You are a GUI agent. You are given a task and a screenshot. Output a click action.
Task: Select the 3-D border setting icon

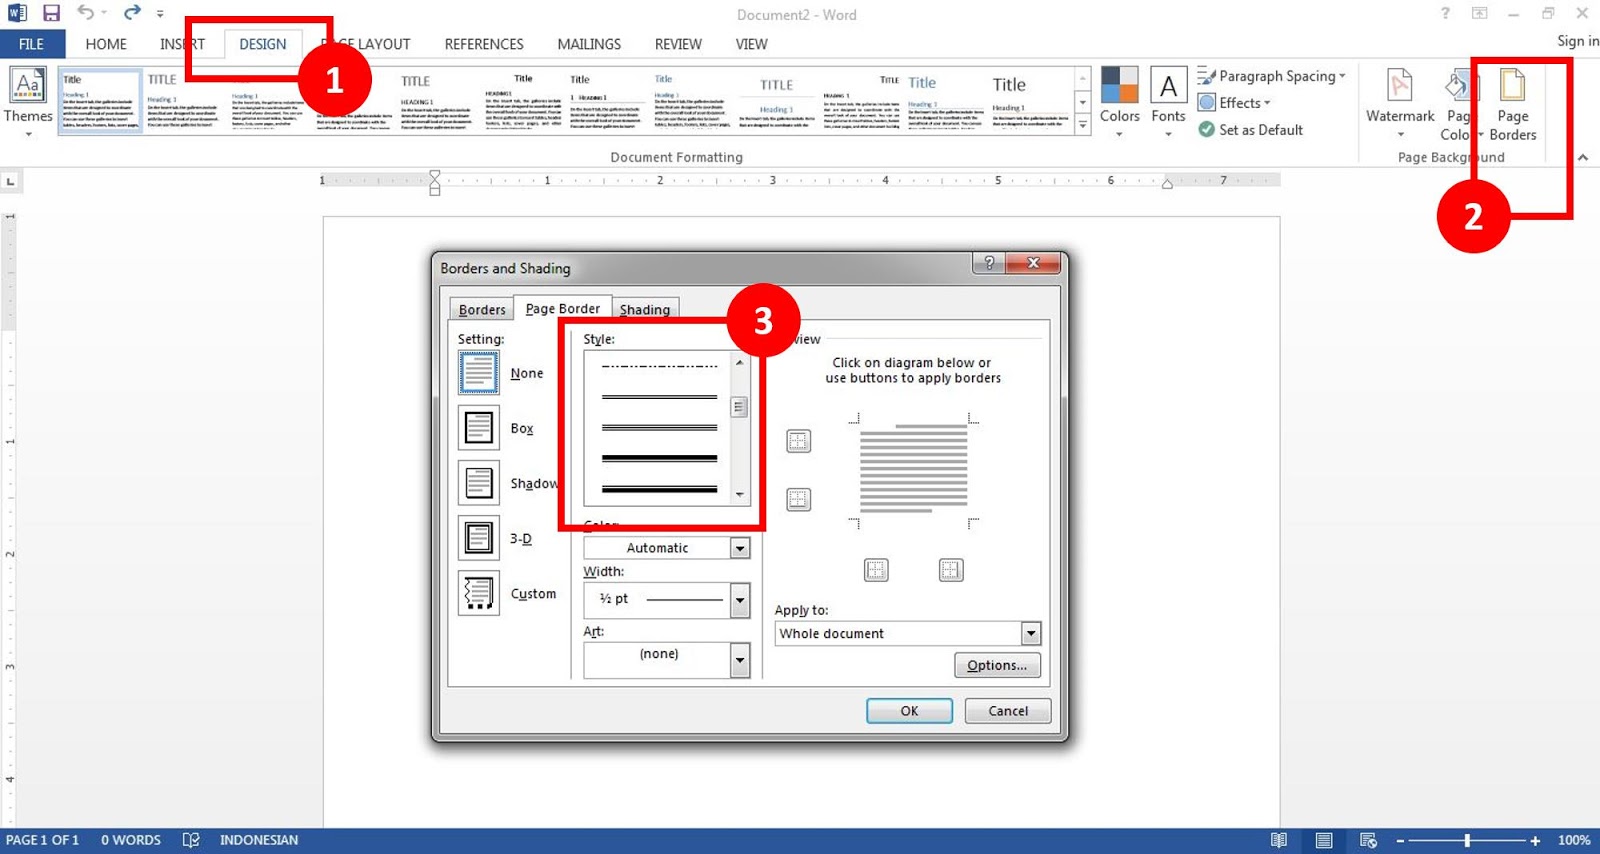479,537
